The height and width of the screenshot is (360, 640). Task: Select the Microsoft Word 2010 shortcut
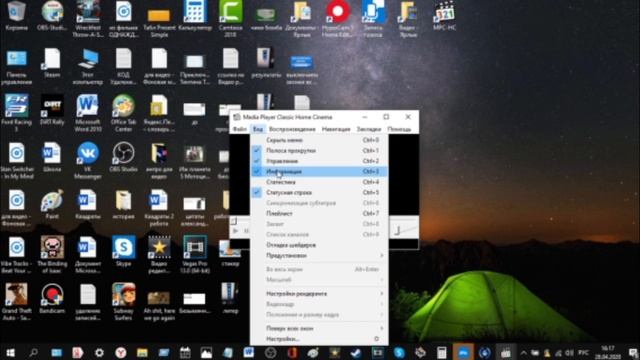coord(88,113)
